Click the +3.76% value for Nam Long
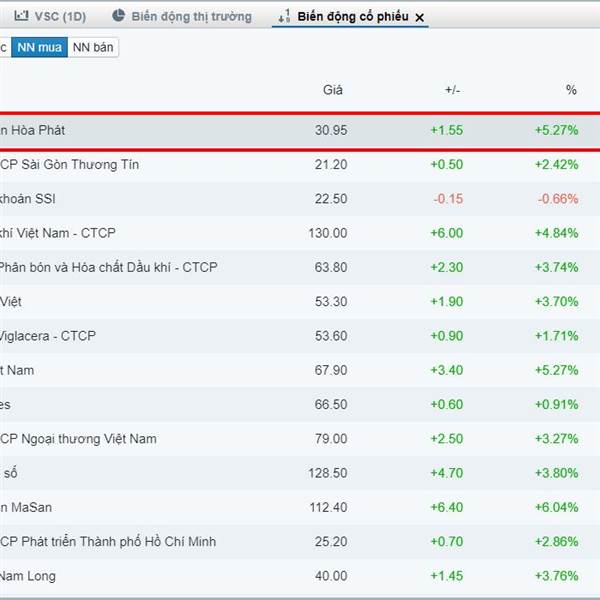 556,576
